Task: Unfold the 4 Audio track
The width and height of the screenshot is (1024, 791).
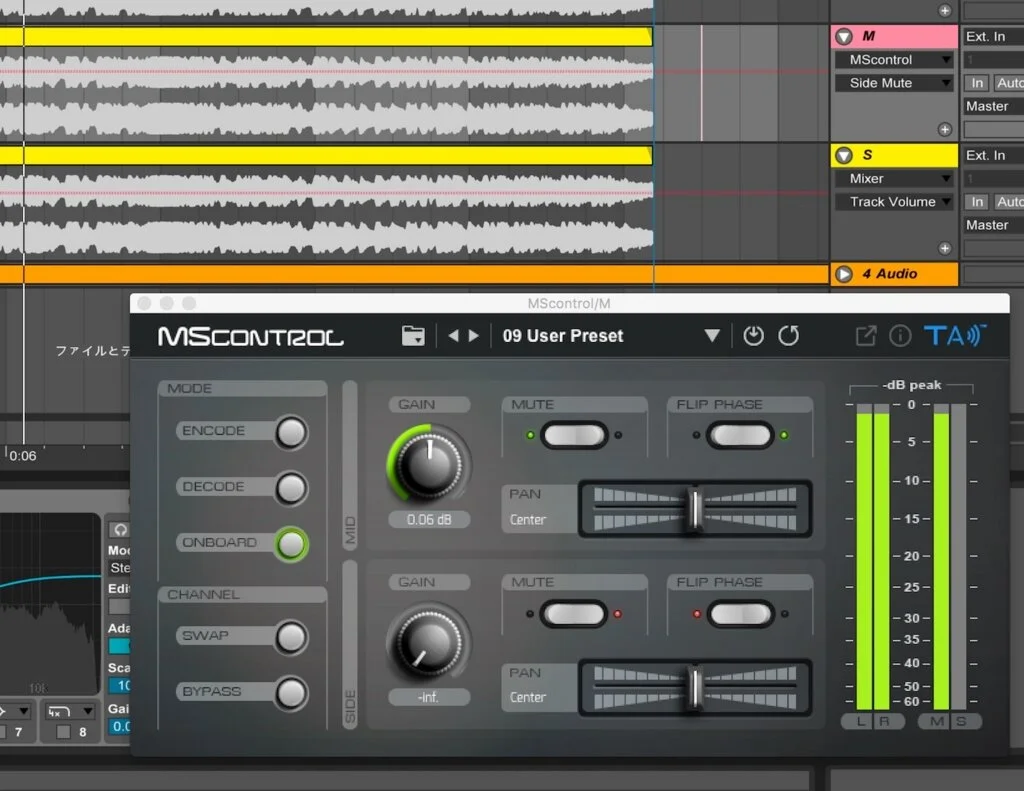Action: point(844,274)
